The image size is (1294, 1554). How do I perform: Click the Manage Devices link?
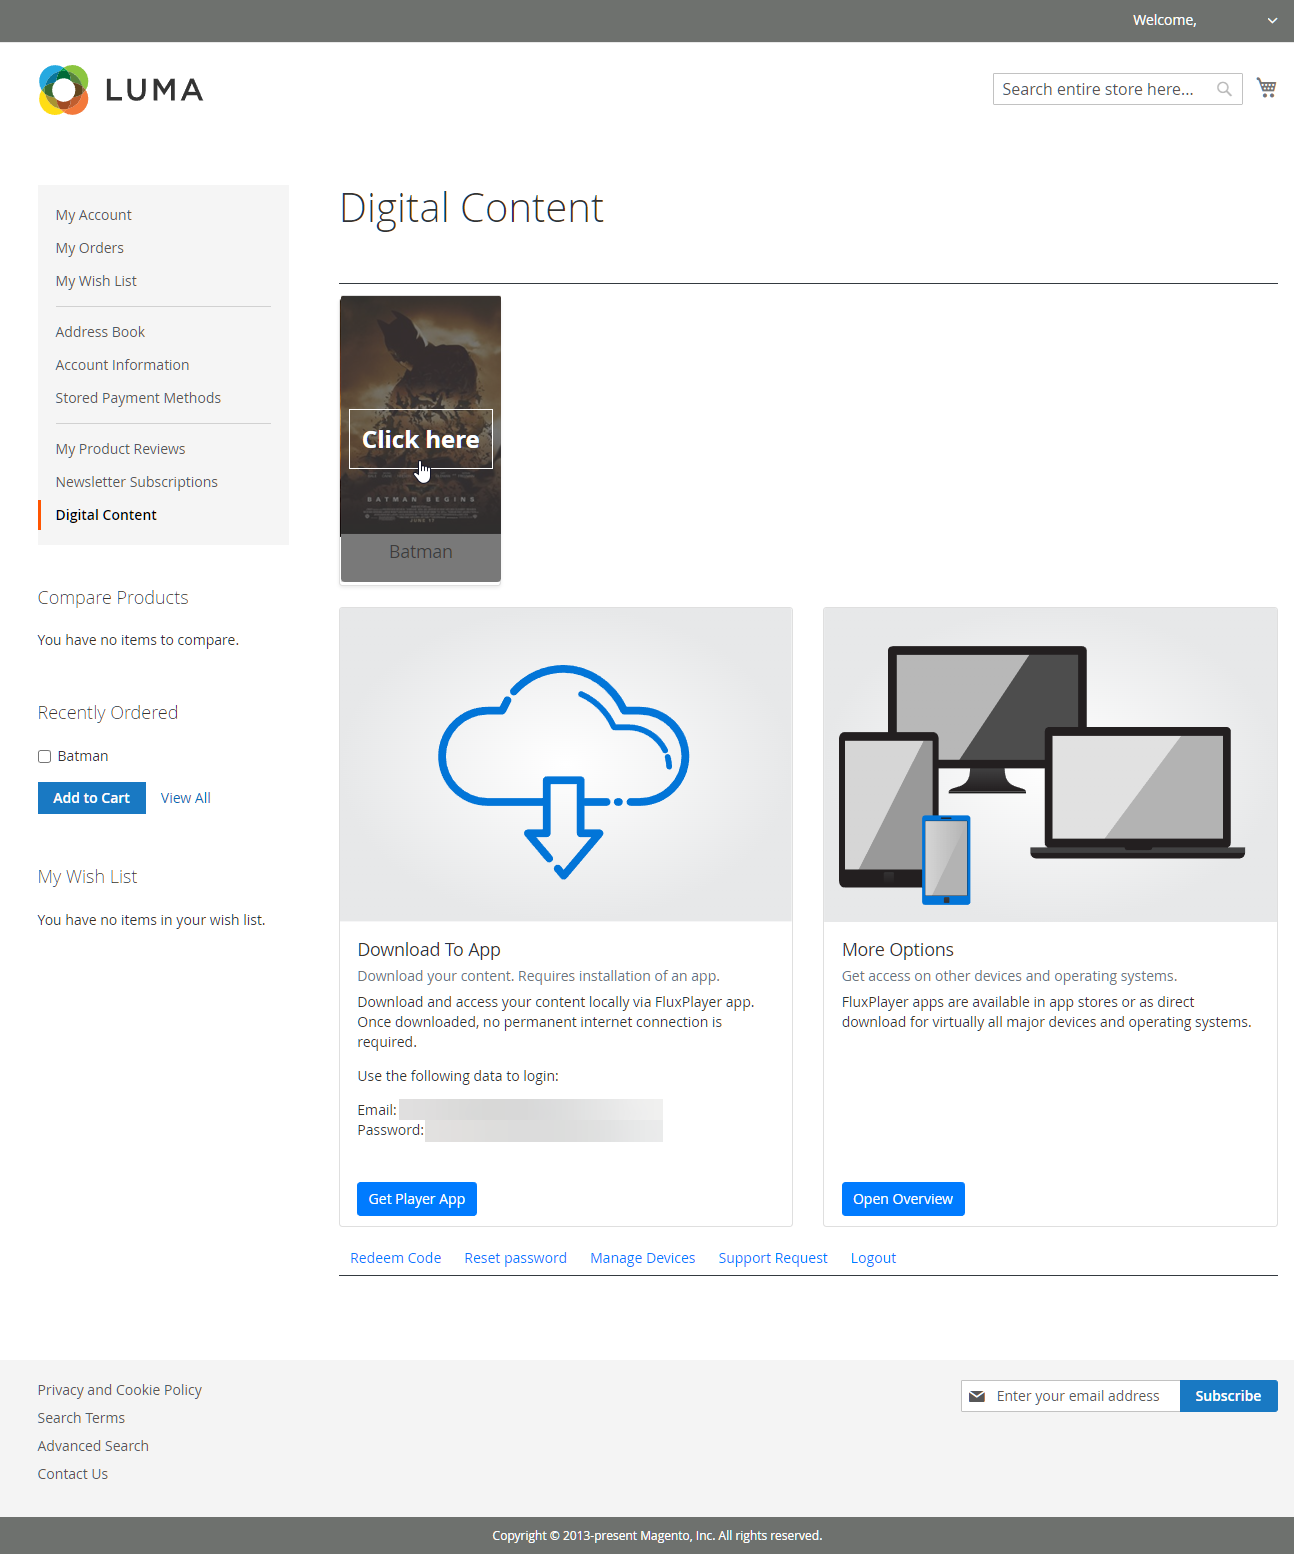coord(642,1258)
